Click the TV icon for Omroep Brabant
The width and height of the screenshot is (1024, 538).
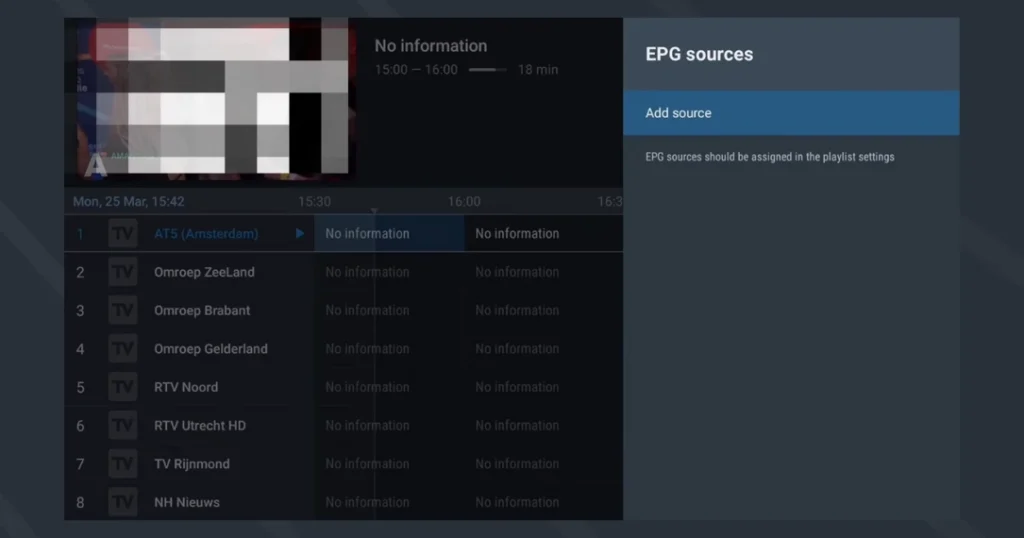pyautogui.click(x=123, y=311)
